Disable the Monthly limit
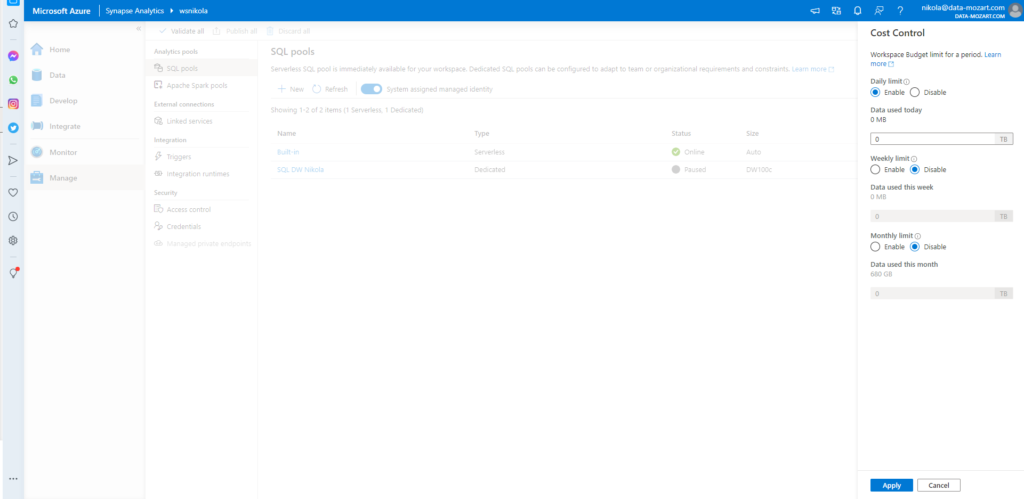Viewport: 1024px width, 499px height. (914, 247)
